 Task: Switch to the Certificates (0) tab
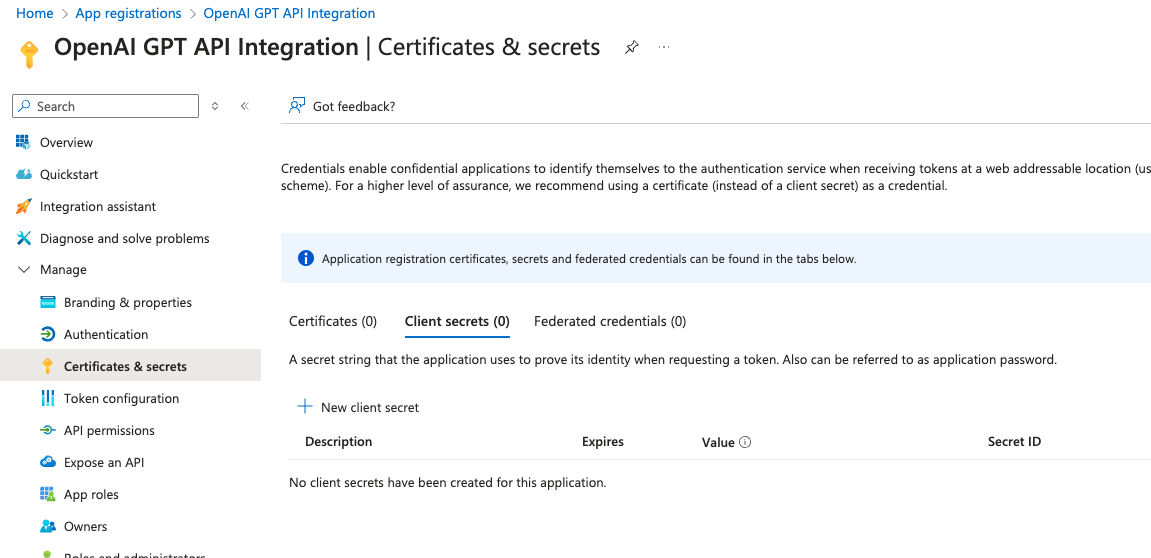tap(333, 321)
